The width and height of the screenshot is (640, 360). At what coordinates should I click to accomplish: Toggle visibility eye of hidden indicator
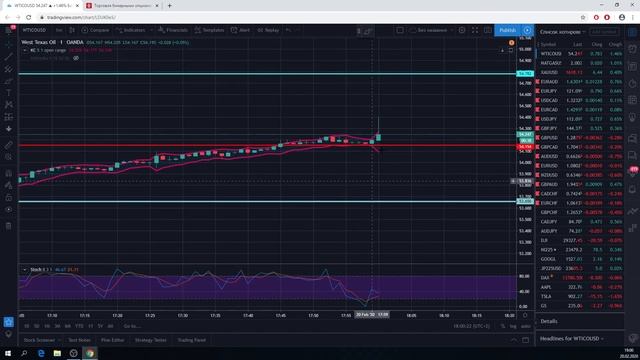(76, 58)
